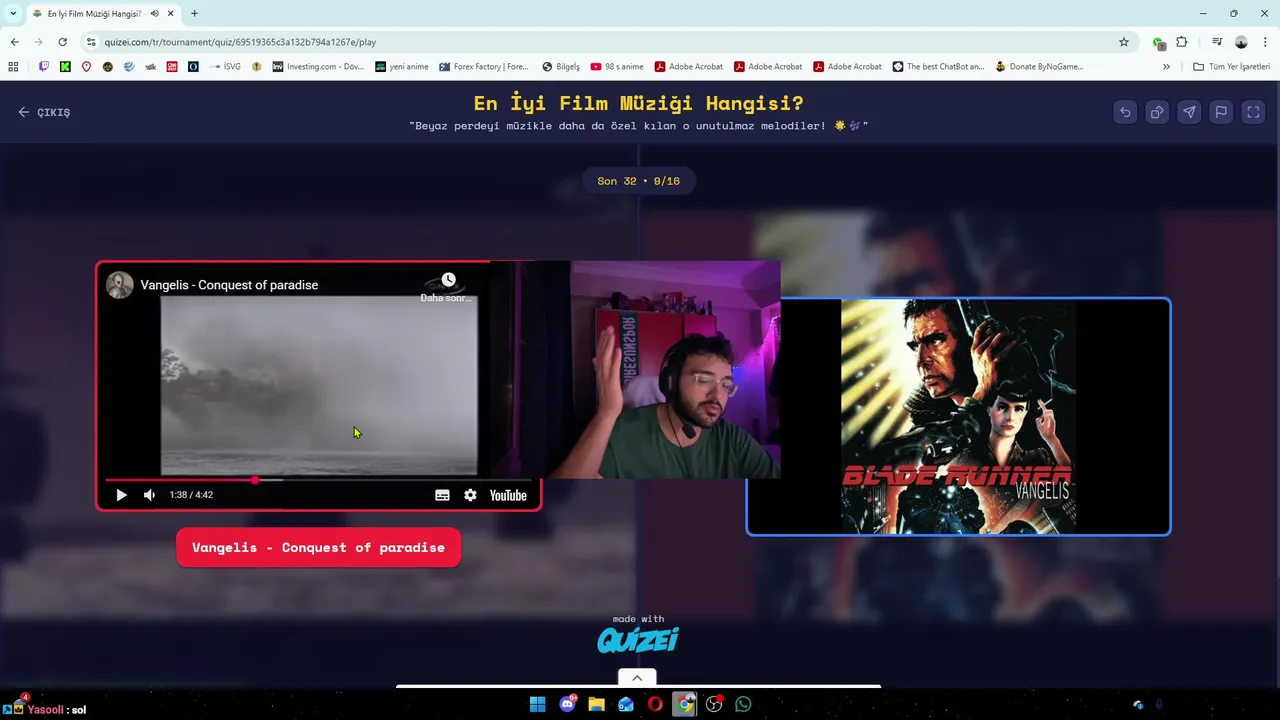Bookmark this page with star icon
This screenshot has height=720, width=1280.
(1124, 42)
